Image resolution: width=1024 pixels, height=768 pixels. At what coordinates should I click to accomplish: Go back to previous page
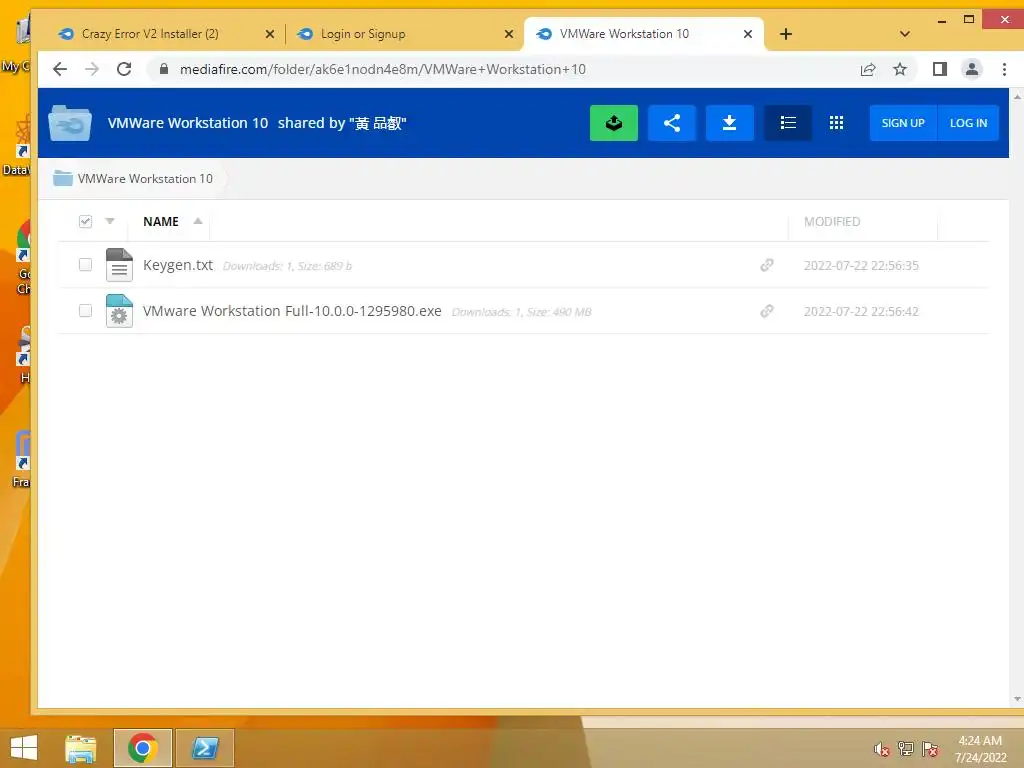tap(59, 69)
